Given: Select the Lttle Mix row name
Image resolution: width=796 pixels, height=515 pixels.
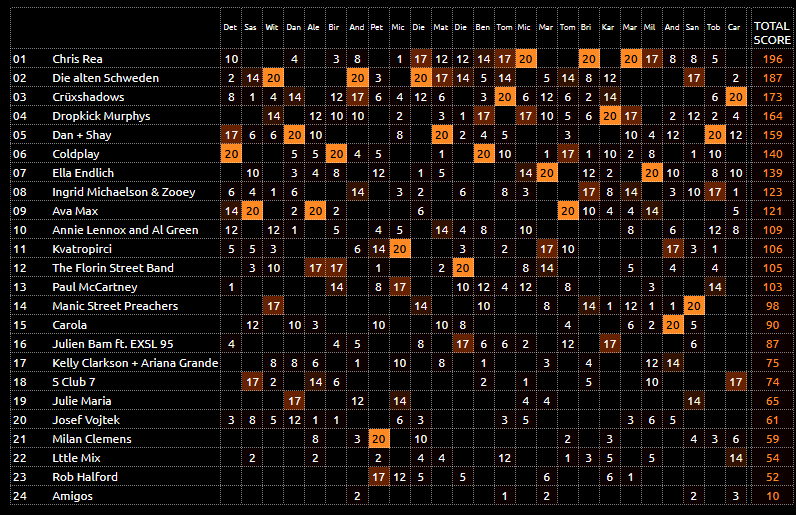Looking at the screenshot, I should click(76, 458).
